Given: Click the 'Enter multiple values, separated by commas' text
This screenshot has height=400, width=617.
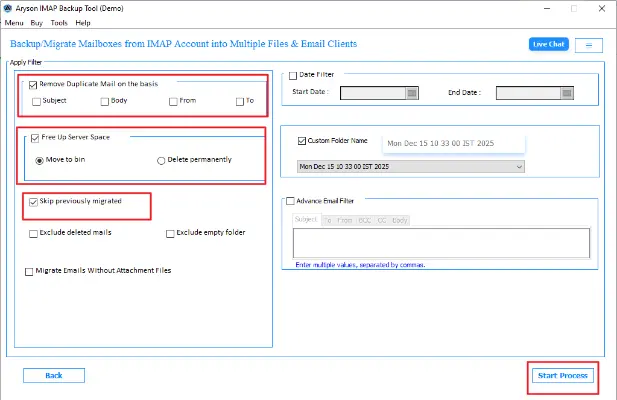Looking at the screenshot, I should click(x=360, y=265).
